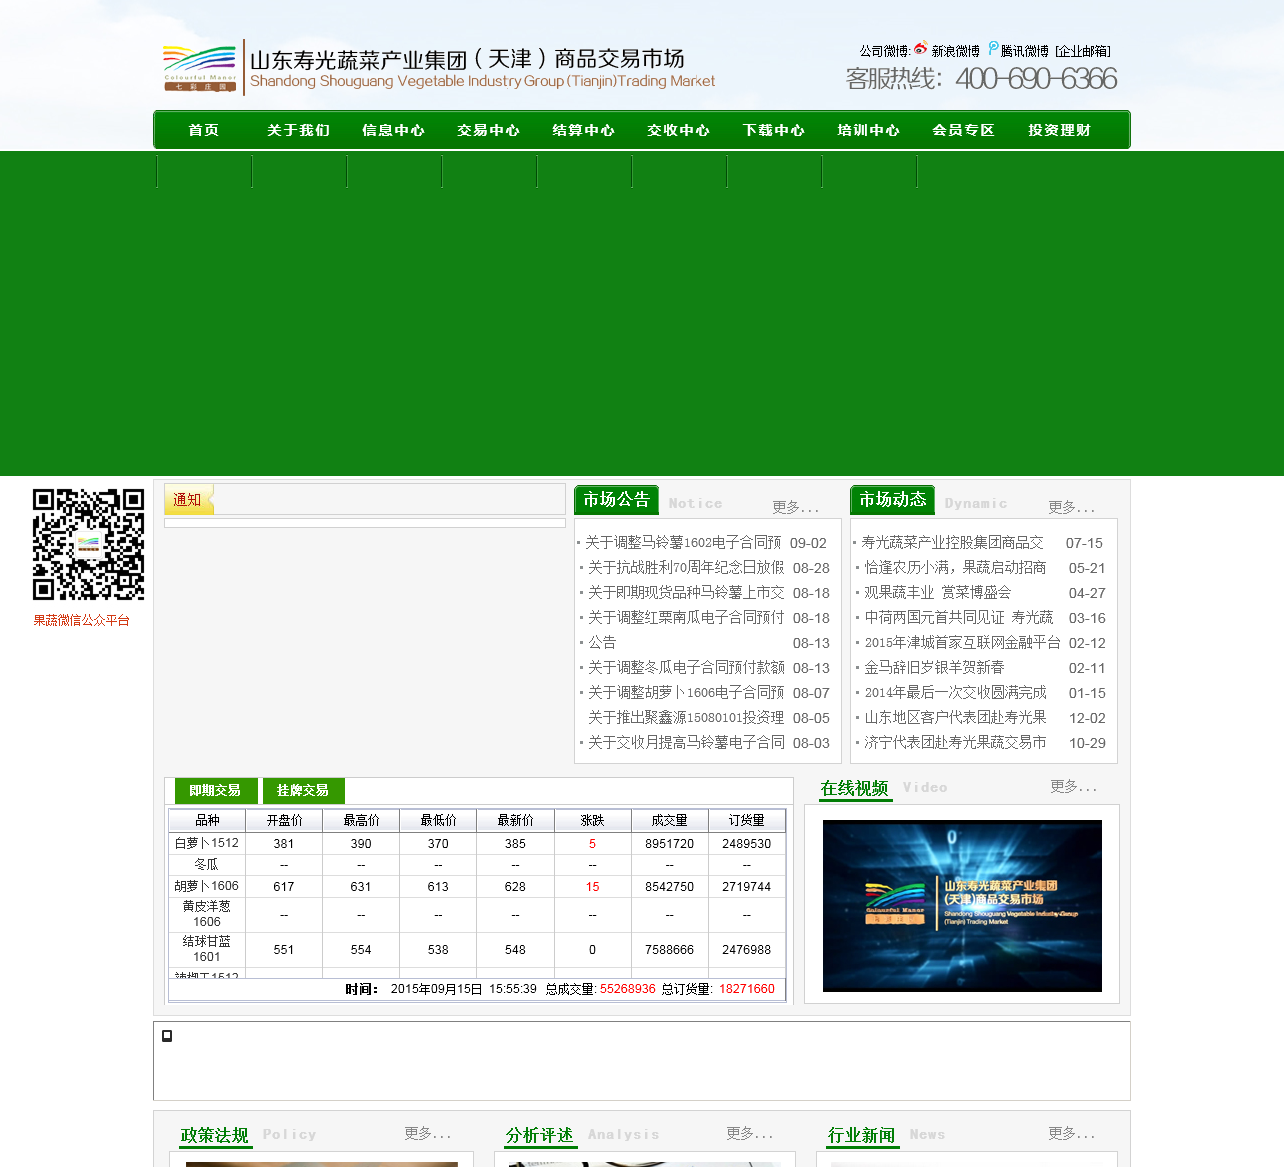Image resolution: width=1284 pixels, height=1167 pixels.
Task: Open 更多 in the 政策法规 section
Action: (x=427, y=1134)
